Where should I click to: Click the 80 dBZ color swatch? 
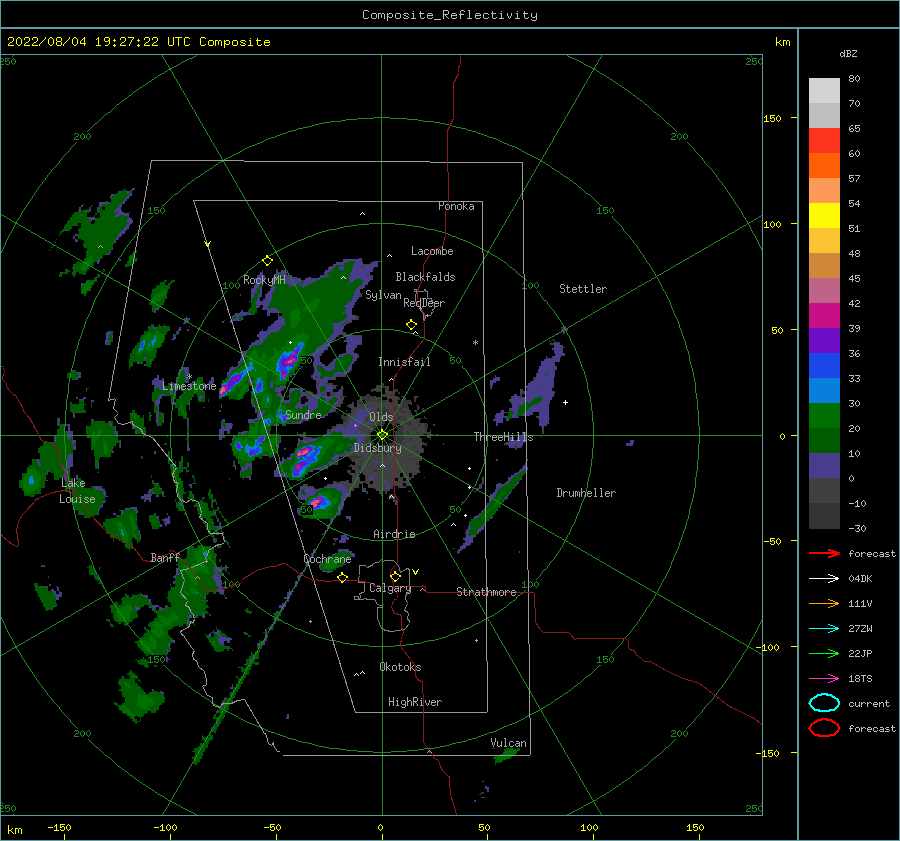pos(824,90)
